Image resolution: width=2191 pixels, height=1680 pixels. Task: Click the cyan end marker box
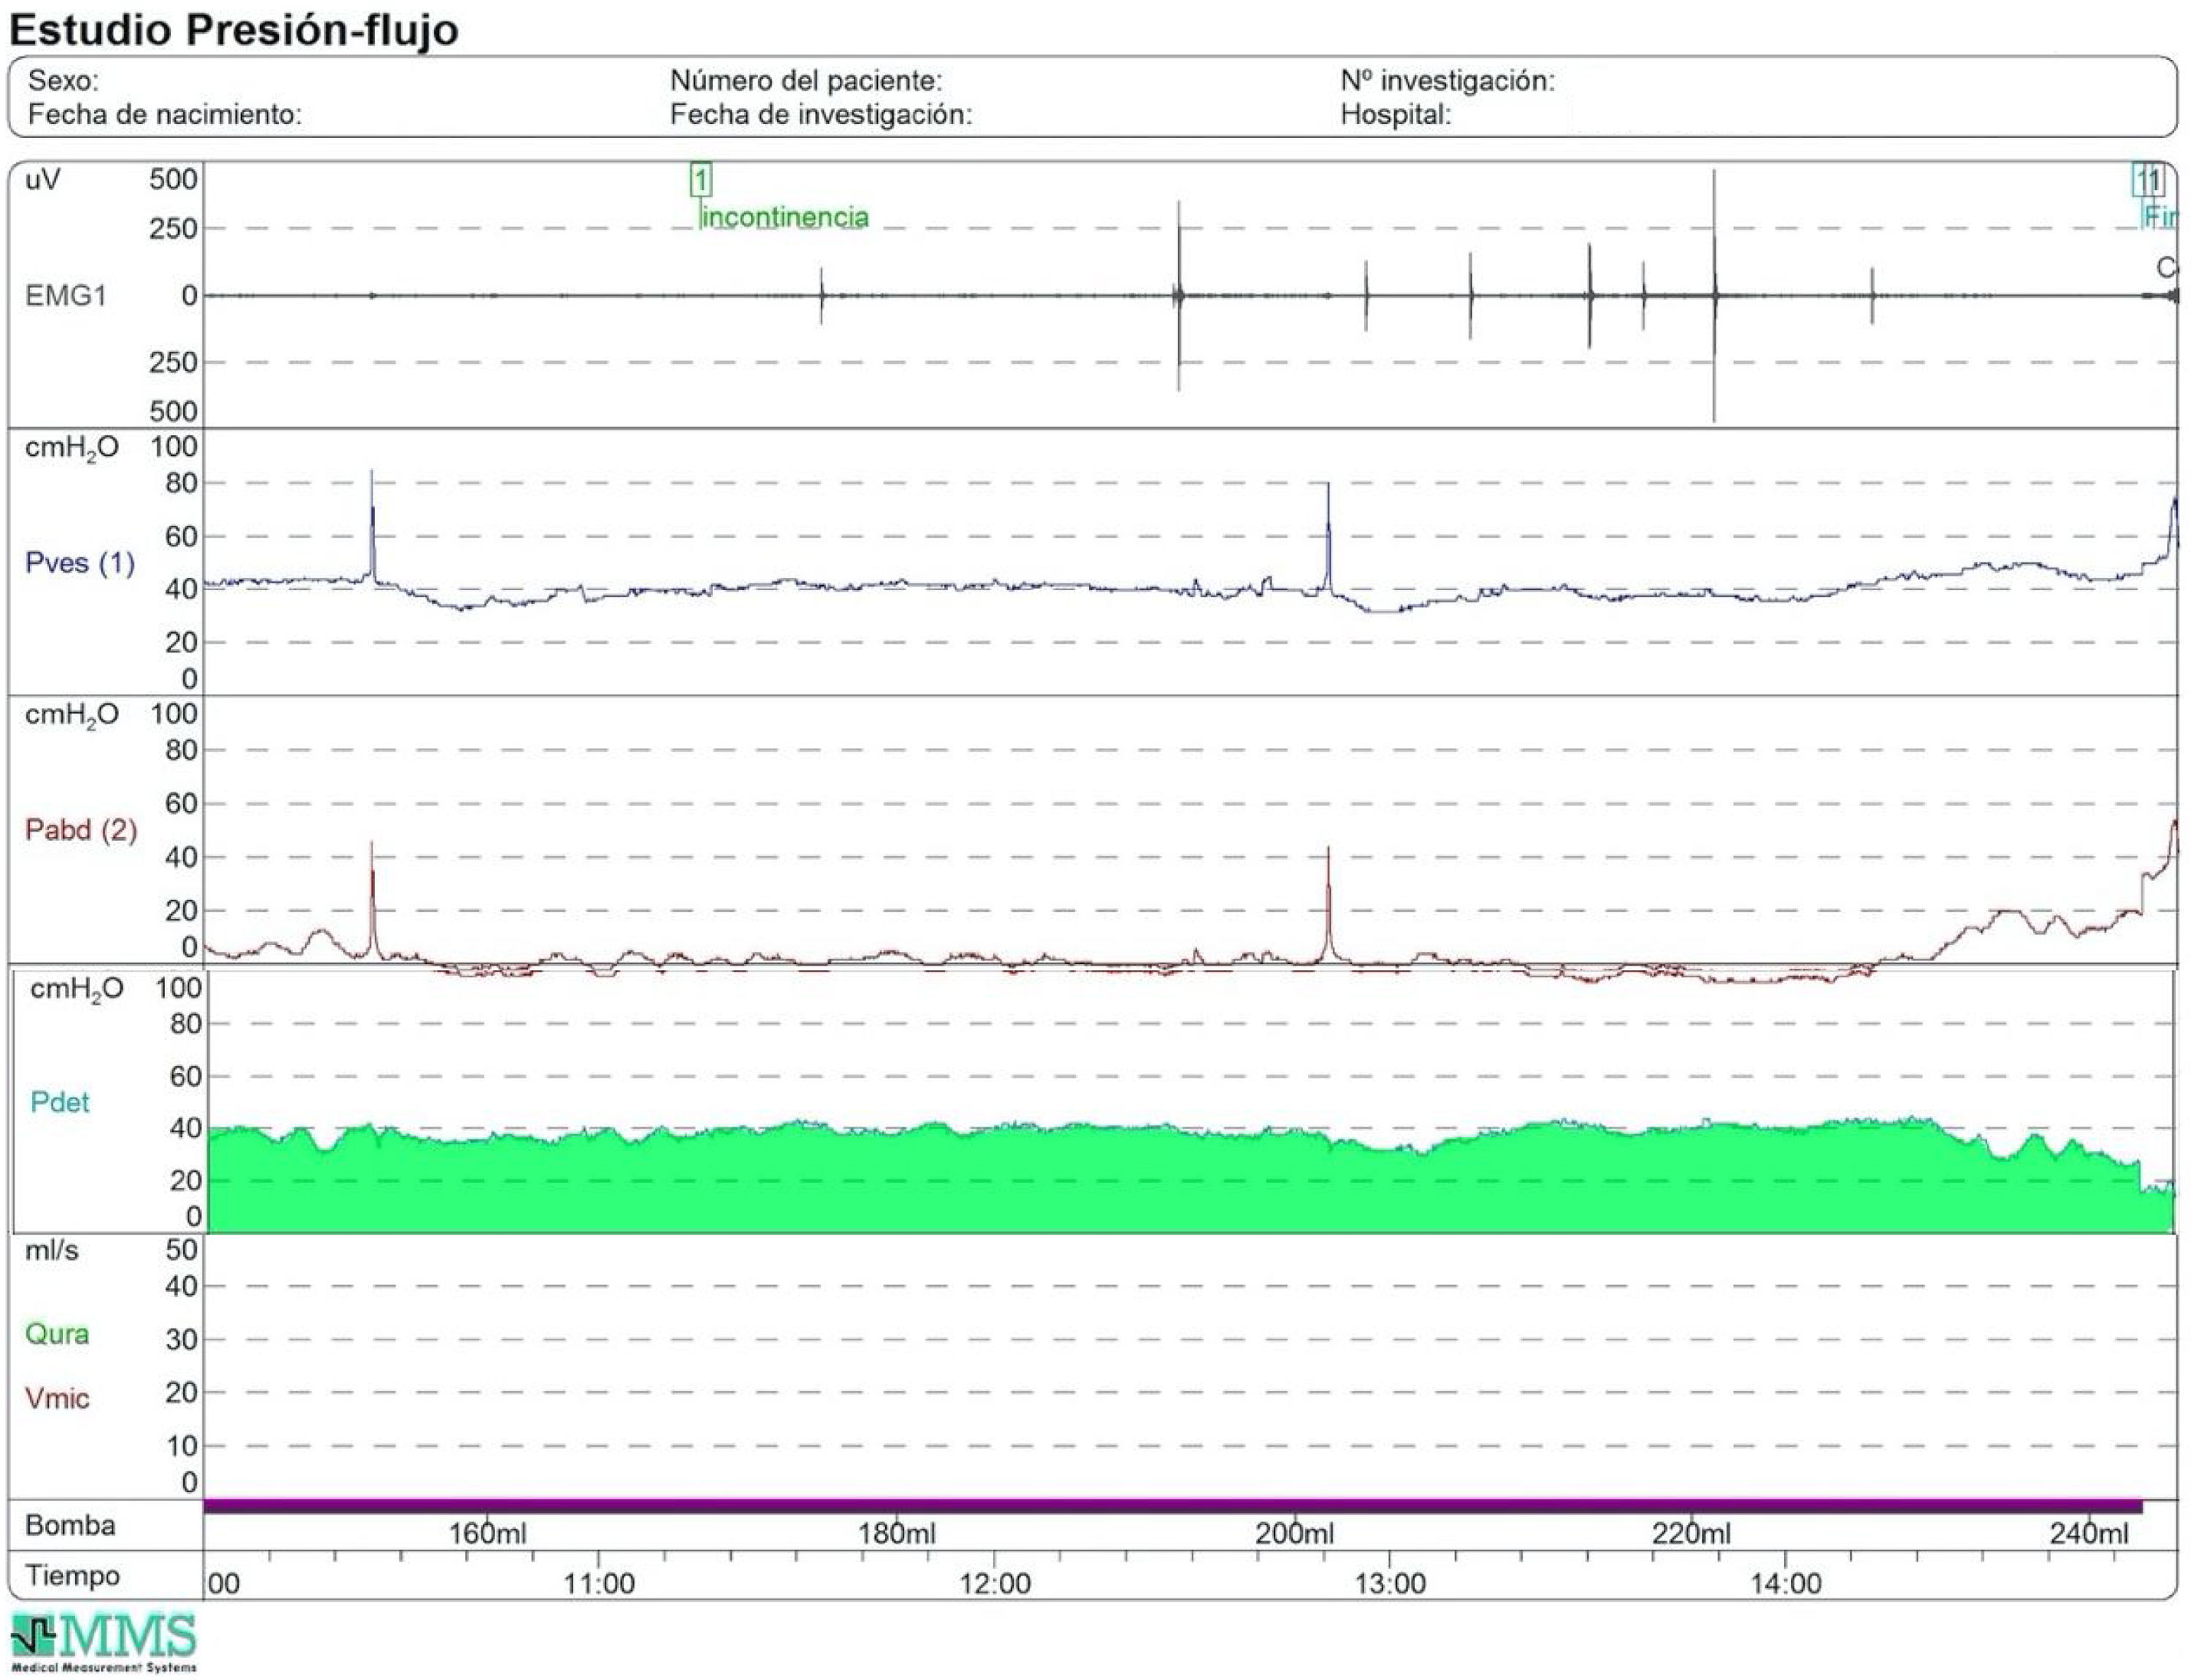point(2140,181)
